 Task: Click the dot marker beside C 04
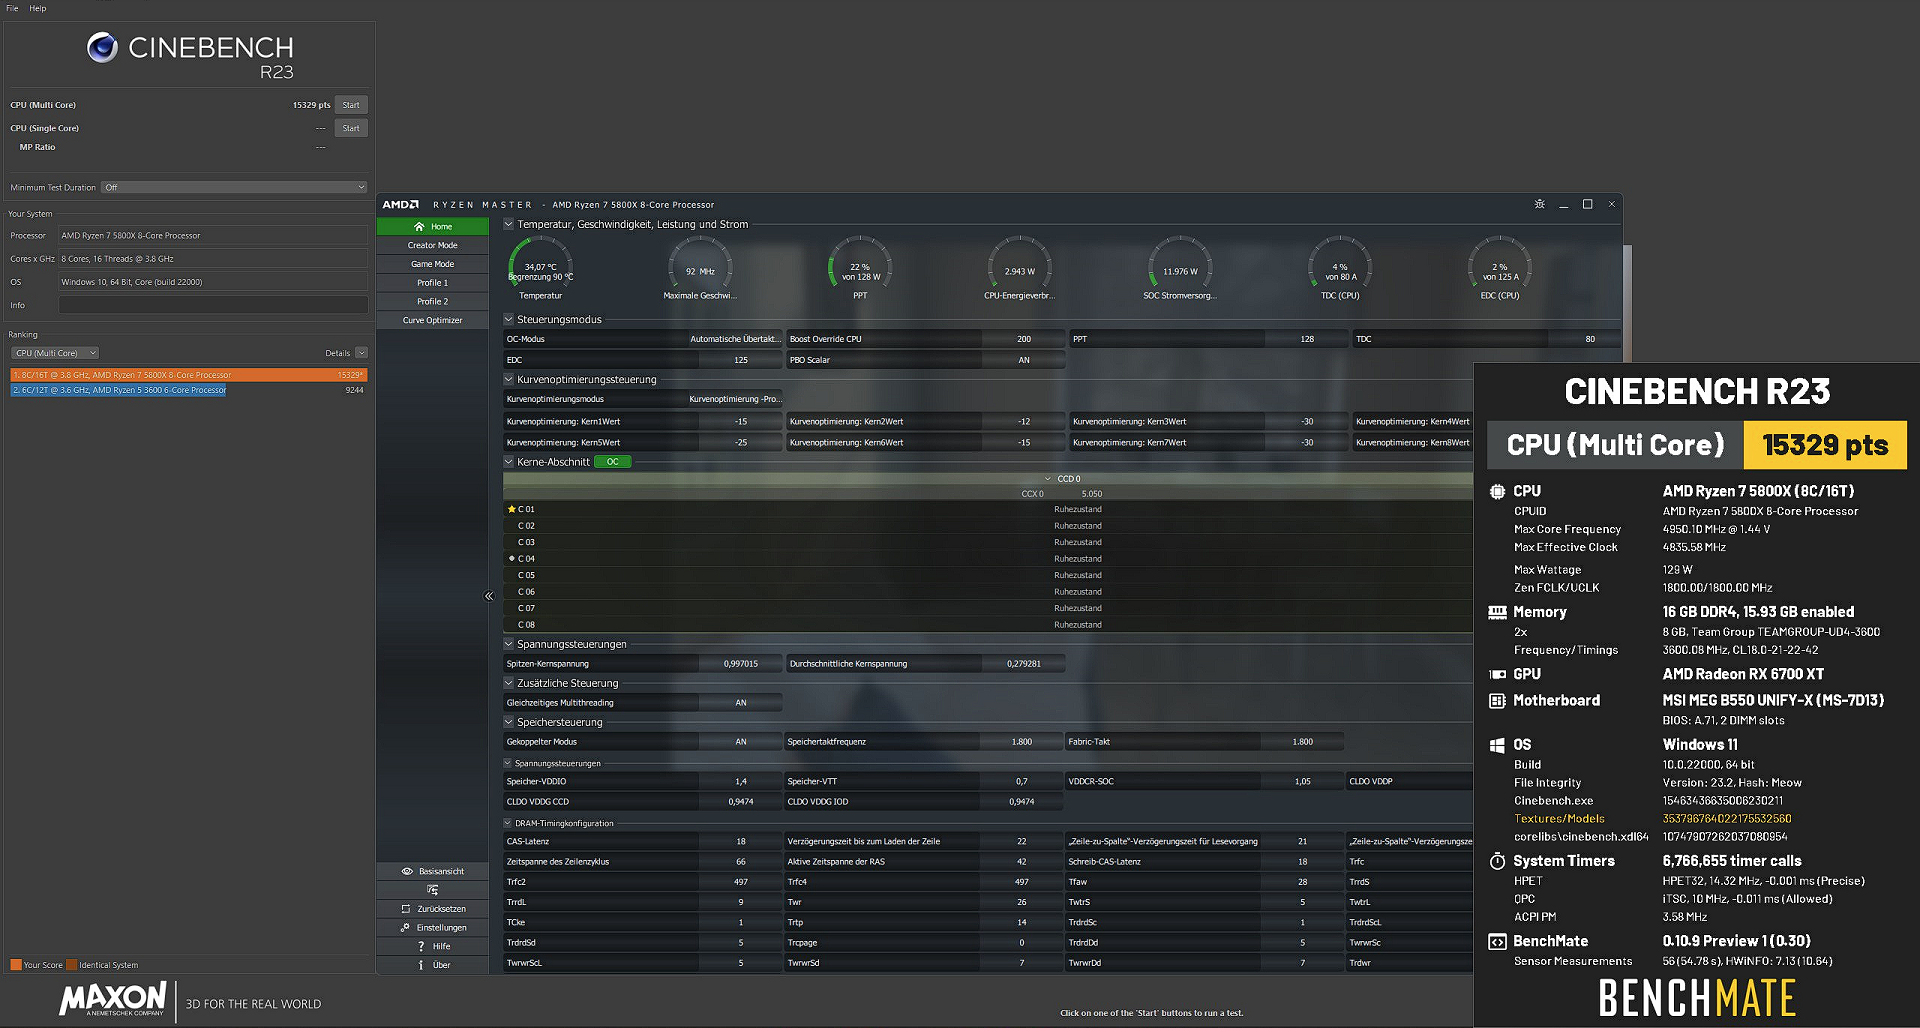(512, 558)
